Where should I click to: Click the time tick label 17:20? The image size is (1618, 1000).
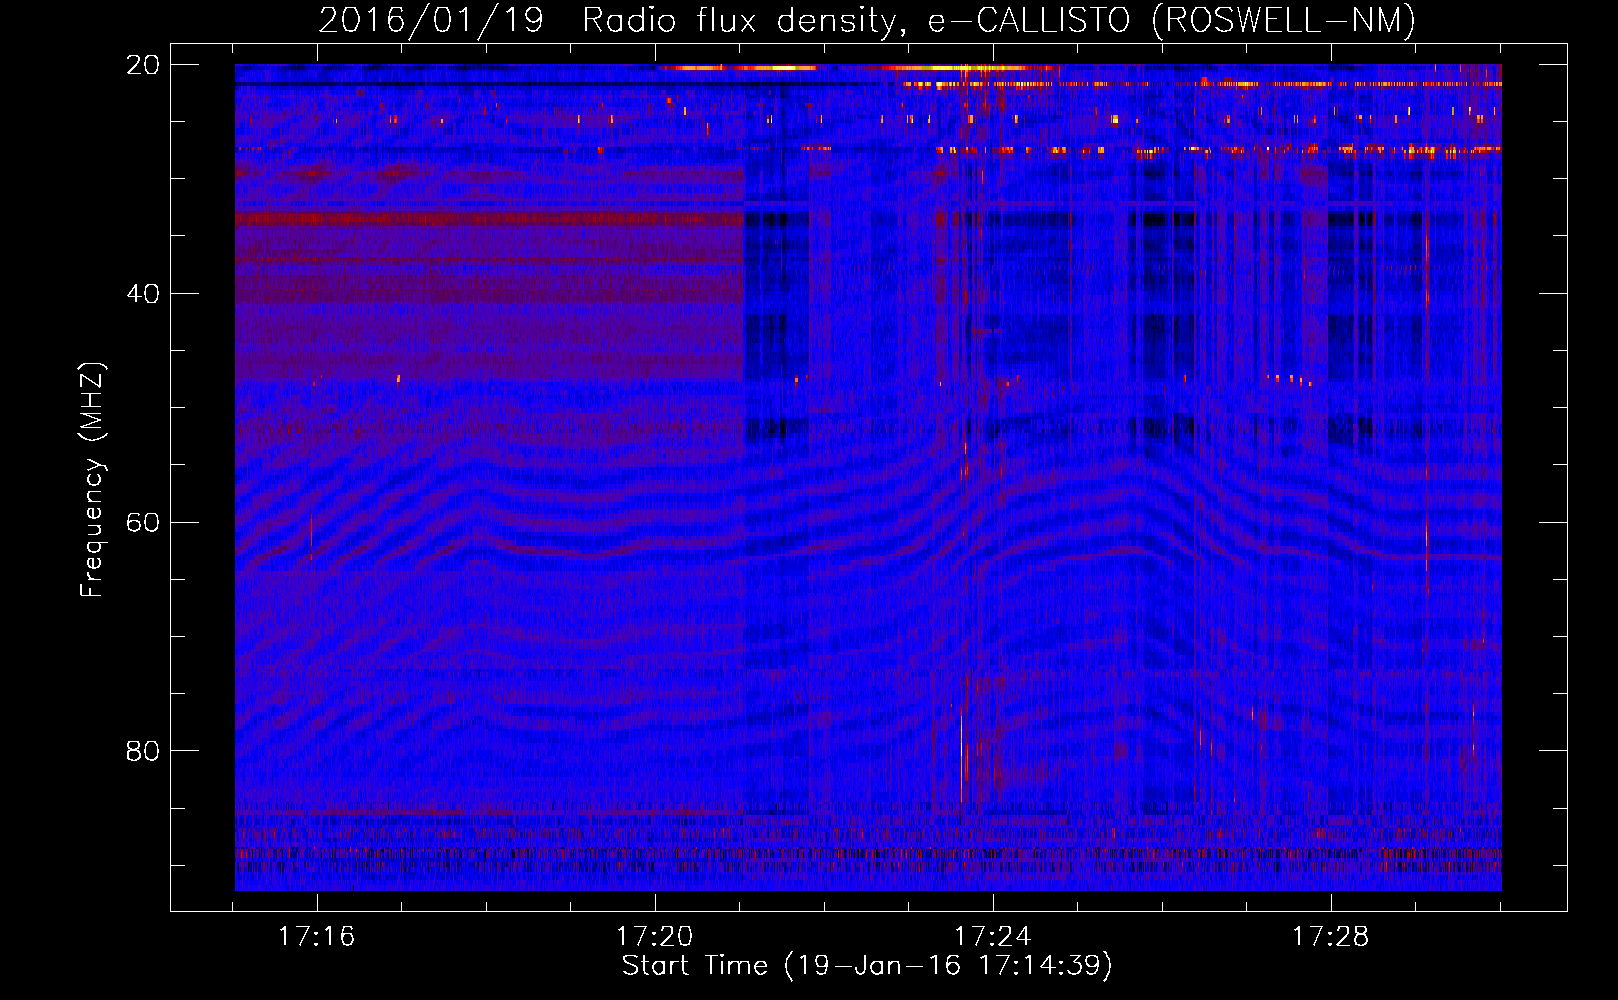point(654,937)
